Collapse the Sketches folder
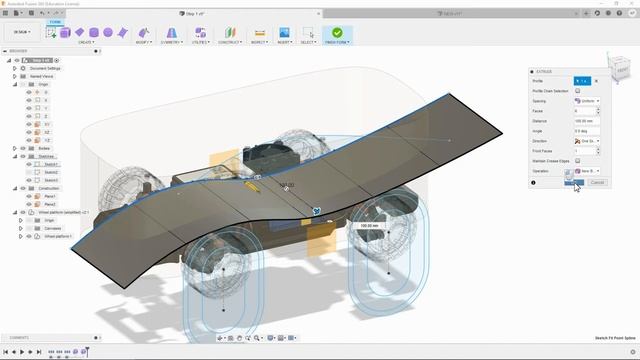640x360 pixels. 15,156
